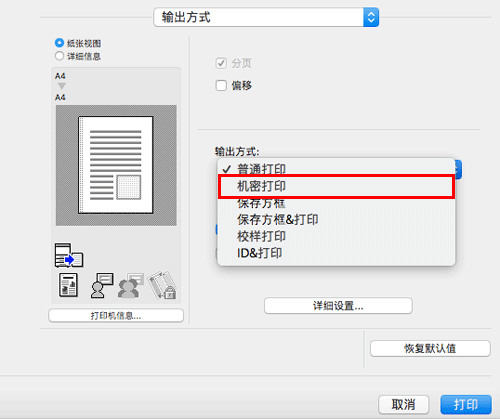Screen dimensions: 500x419
Task: Click the document layout icon below the preview
Action: click(68, 285)
